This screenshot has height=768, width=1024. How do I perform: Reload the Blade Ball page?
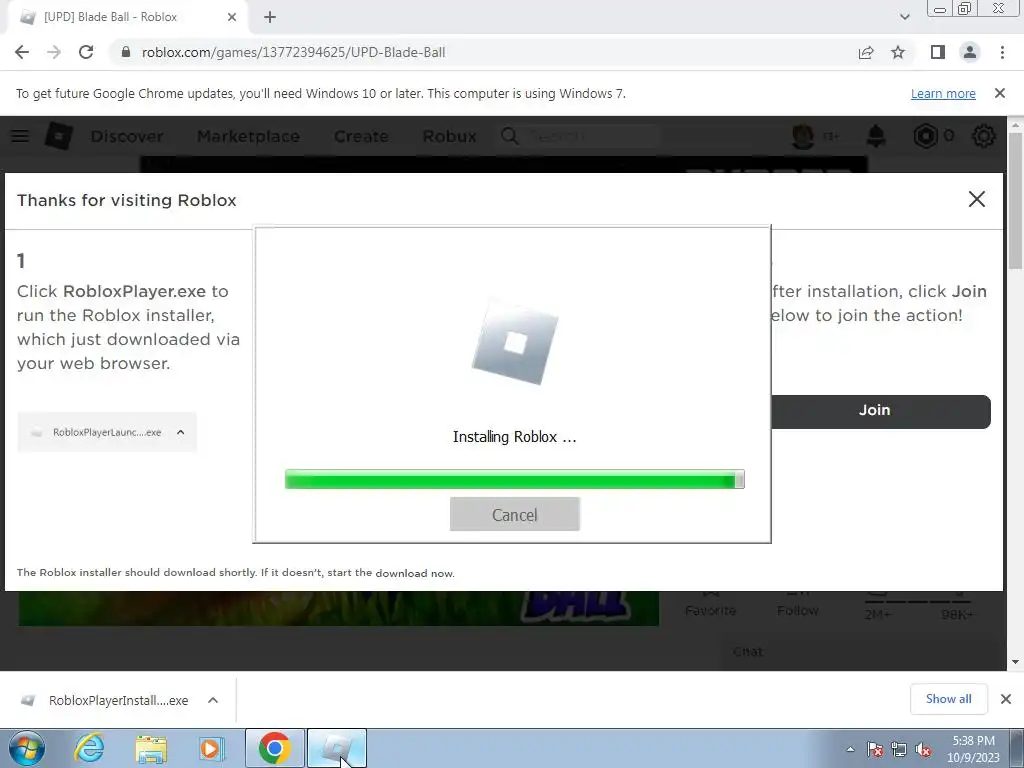tap(86, 52)
